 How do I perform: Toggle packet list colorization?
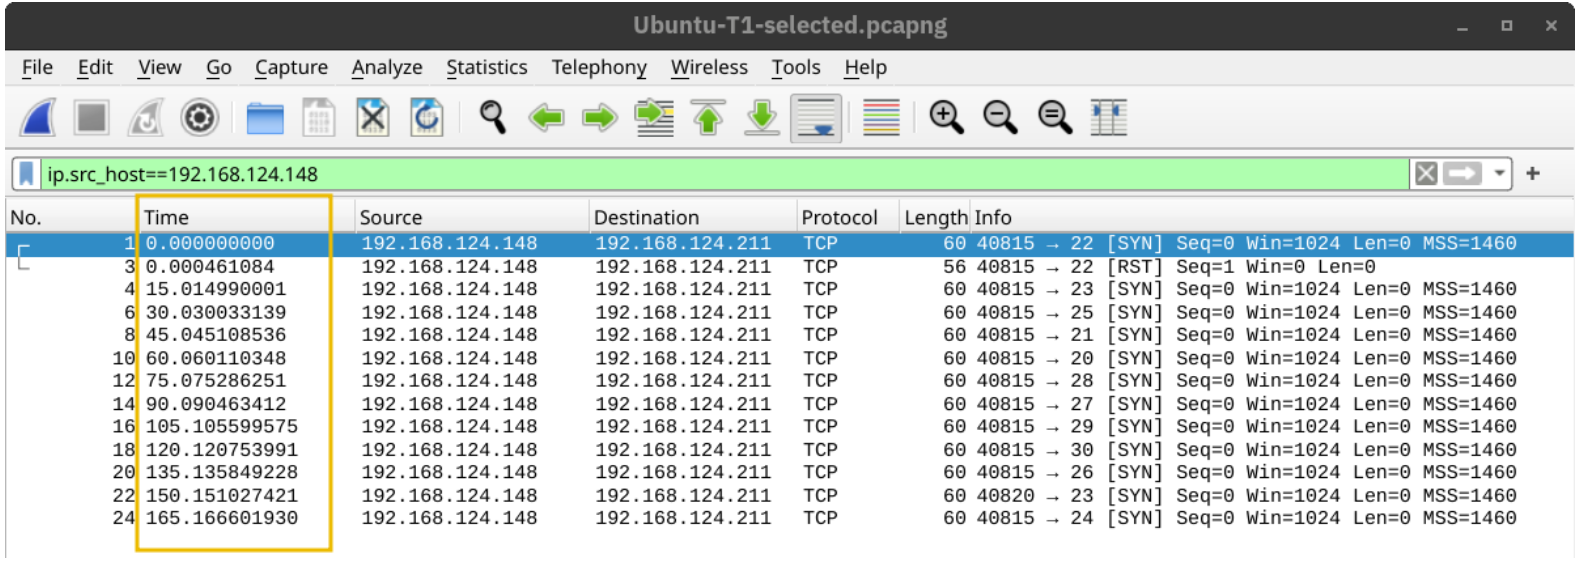pyautogui.click(x=881, y=118)
